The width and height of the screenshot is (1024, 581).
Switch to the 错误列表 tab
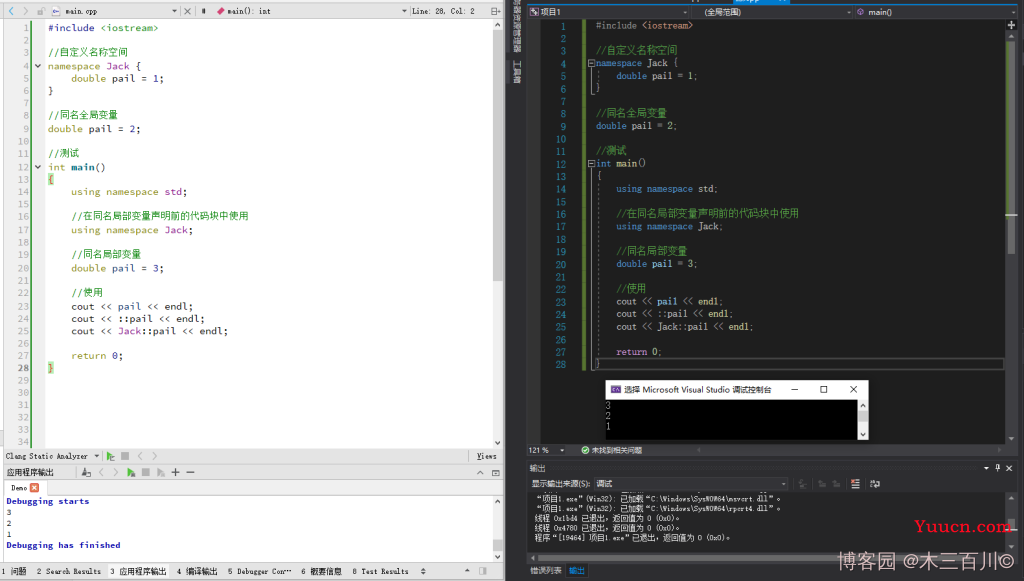click(545, 571)
